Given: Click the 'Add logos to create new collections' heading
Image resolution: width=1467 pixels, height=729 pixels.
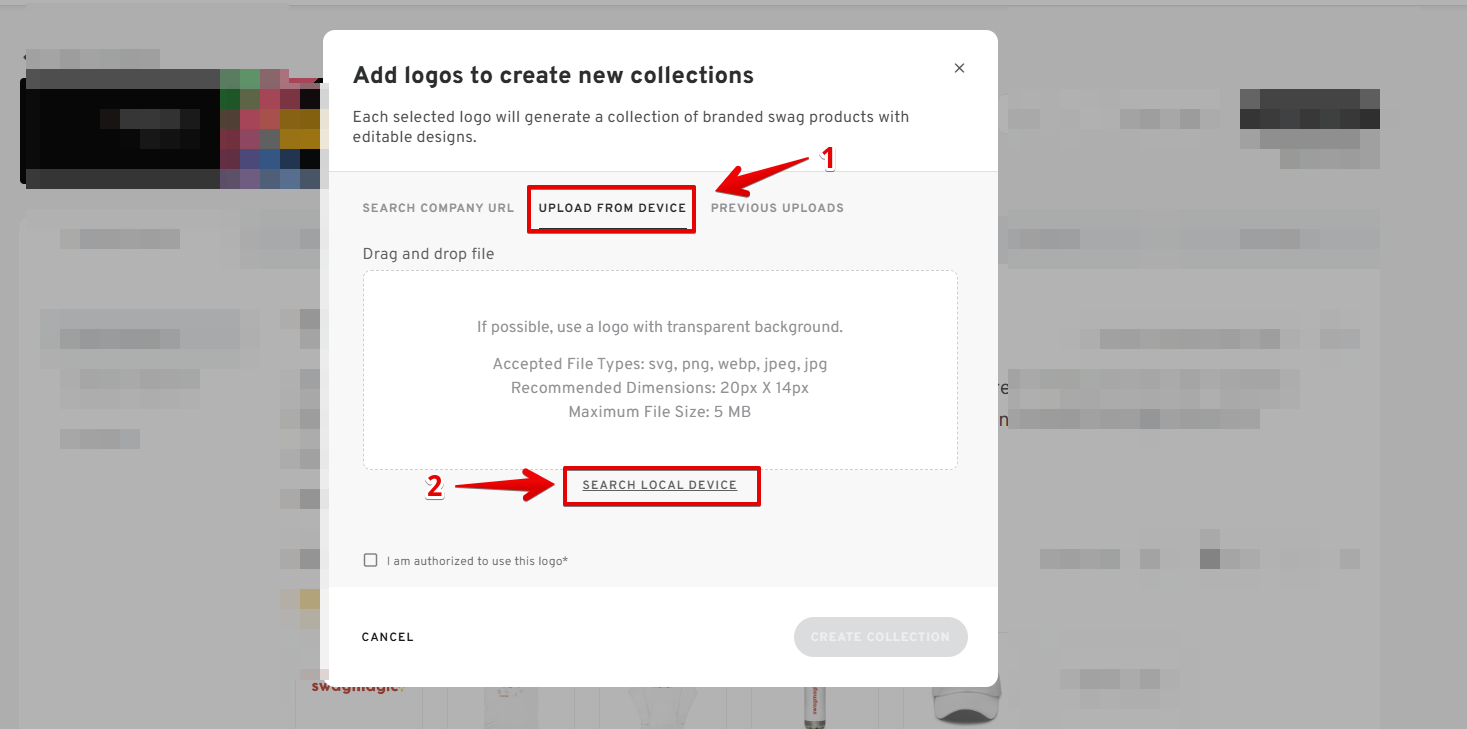Looking at the screenshot, I should pos(553,75).
